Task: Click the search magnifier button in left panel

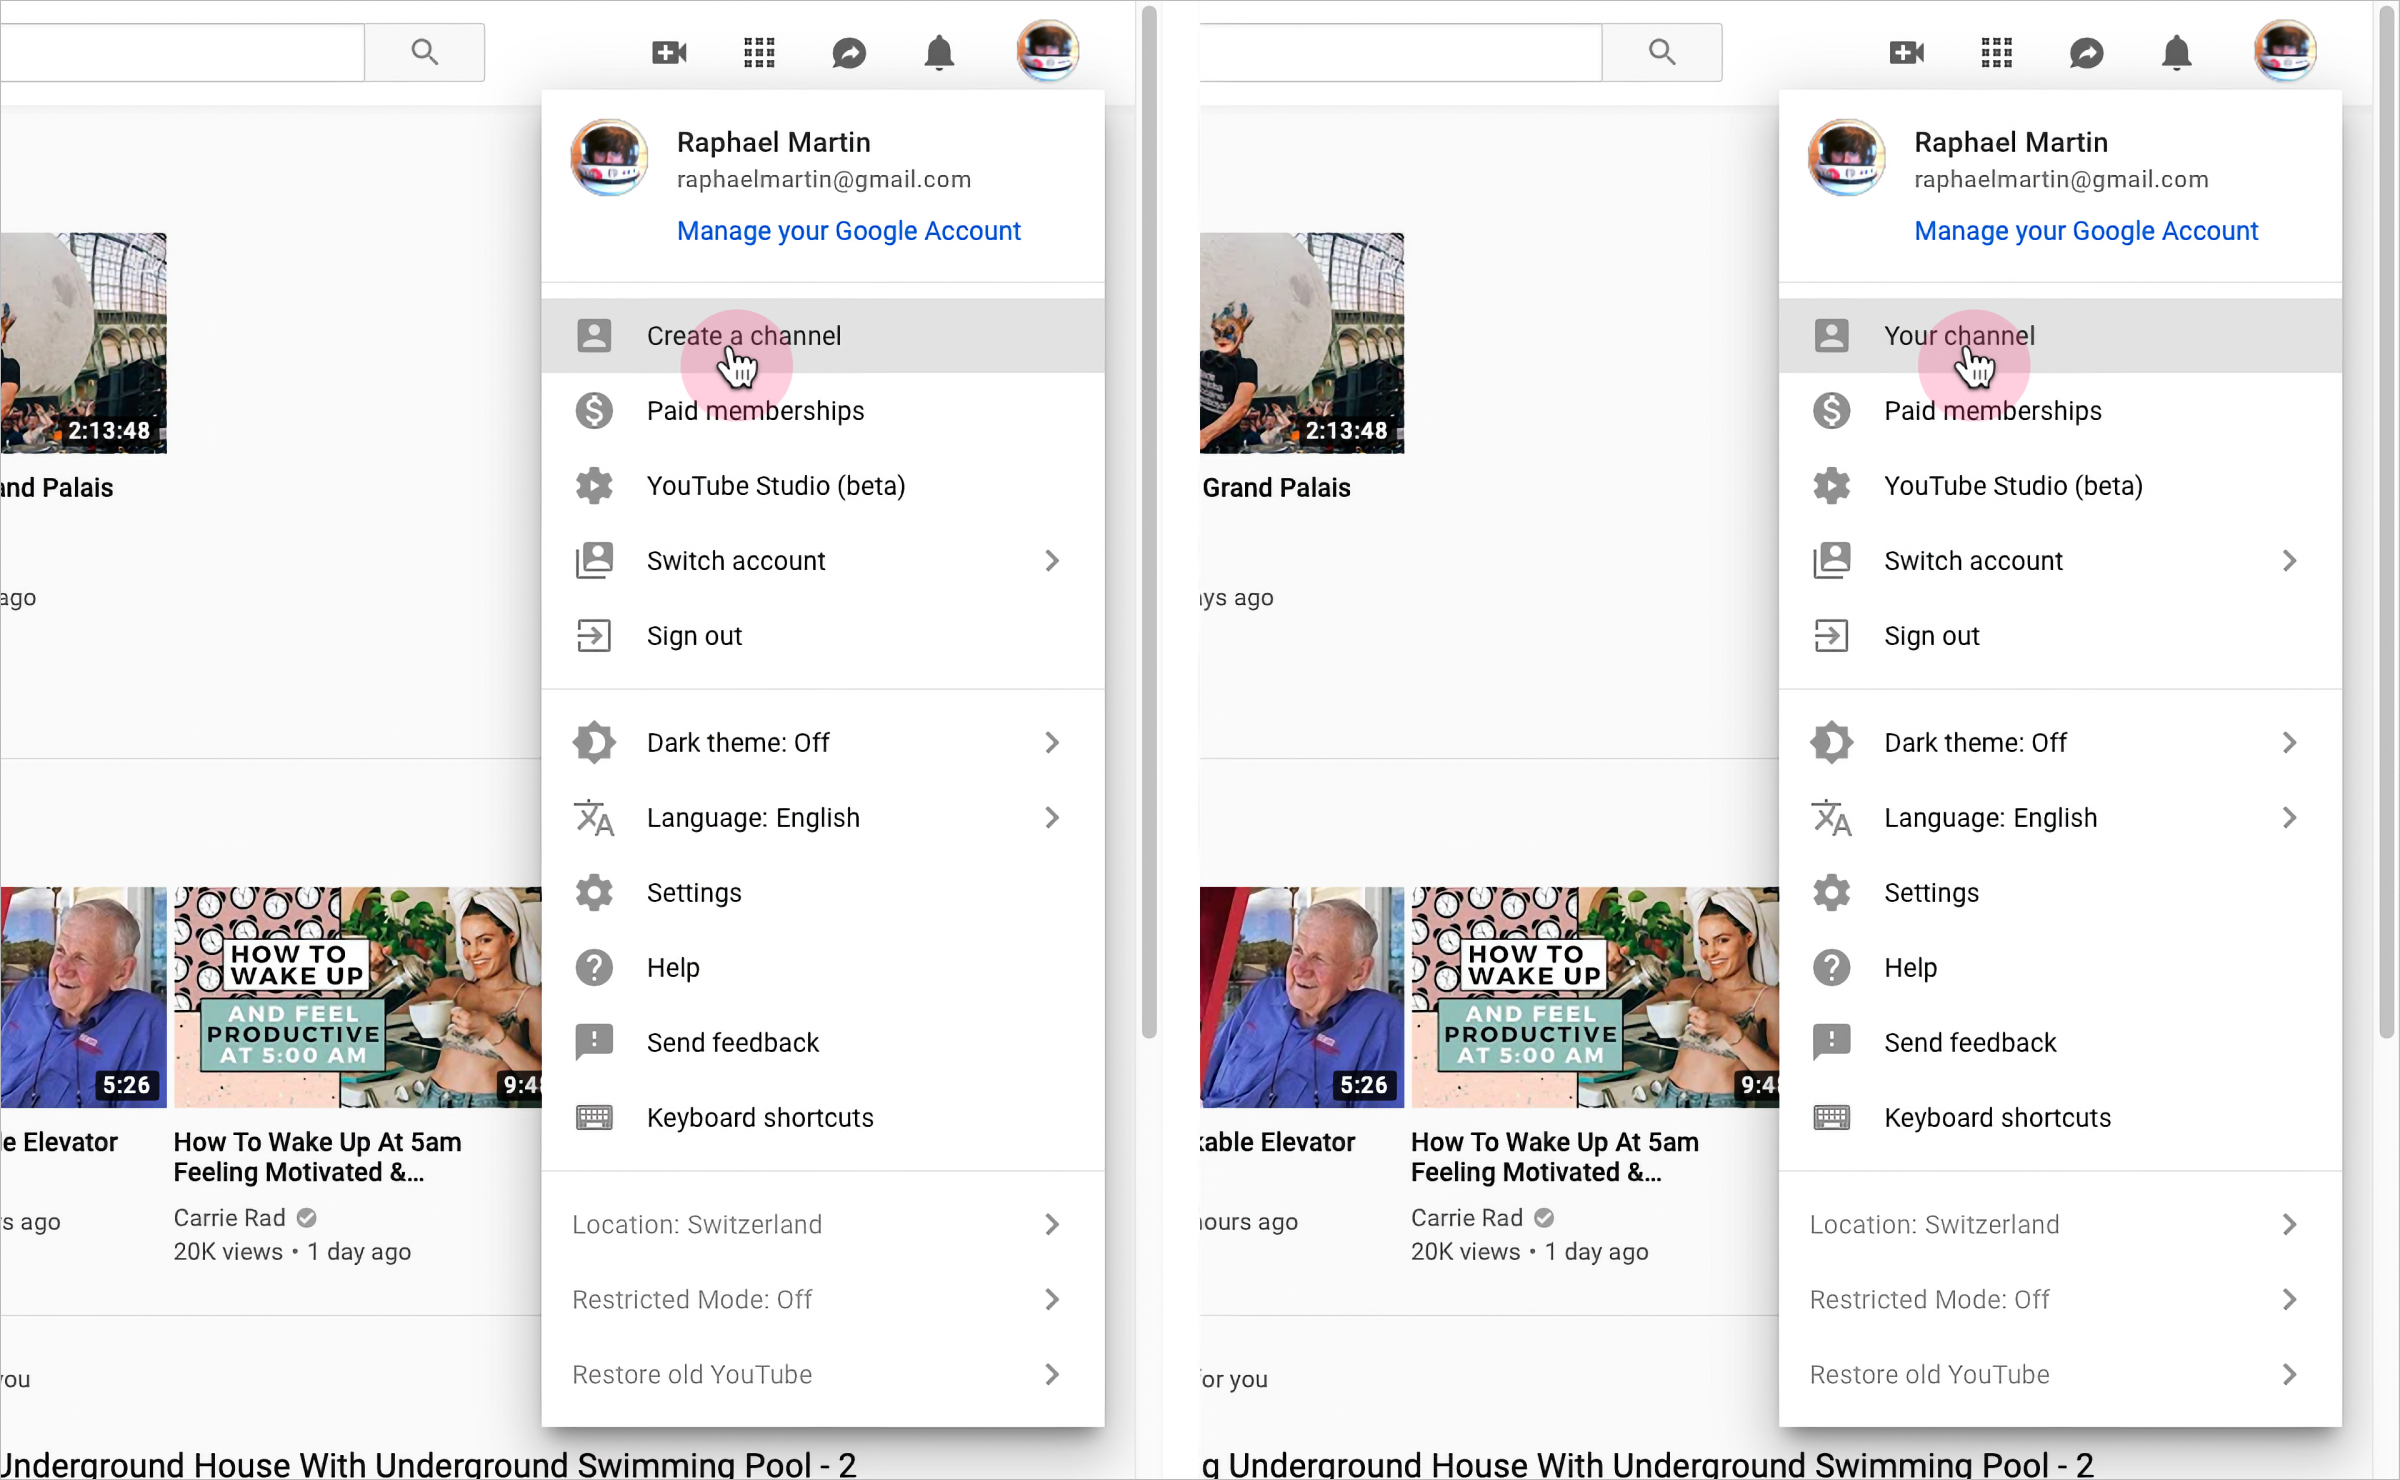Action: (425, 52)
